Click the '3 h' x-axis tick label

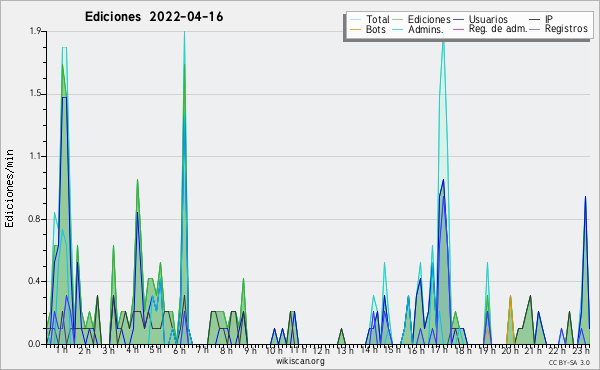pyautogui.click(x=108, y=351)
